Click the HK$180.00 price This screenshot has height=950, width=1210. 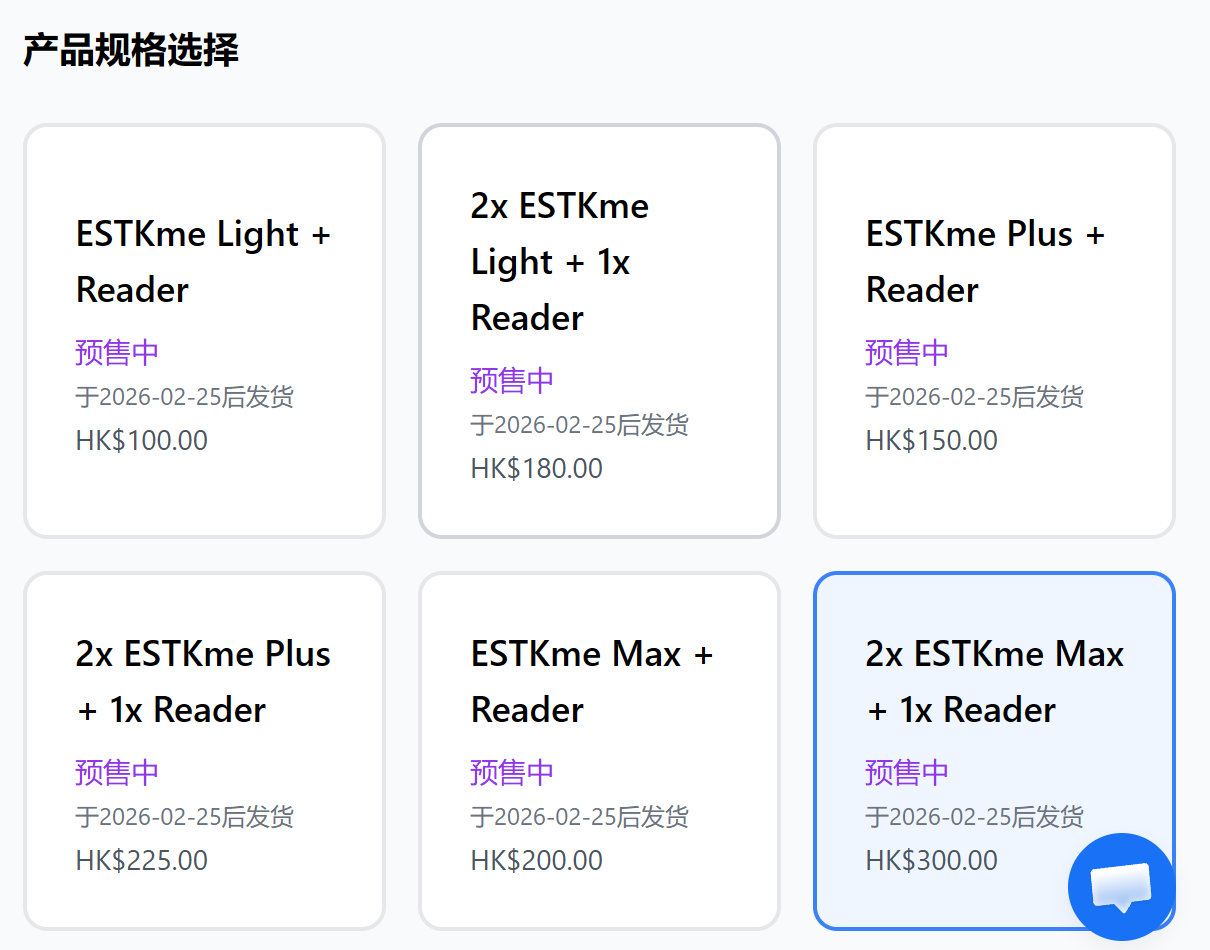(x=537, y=469)
